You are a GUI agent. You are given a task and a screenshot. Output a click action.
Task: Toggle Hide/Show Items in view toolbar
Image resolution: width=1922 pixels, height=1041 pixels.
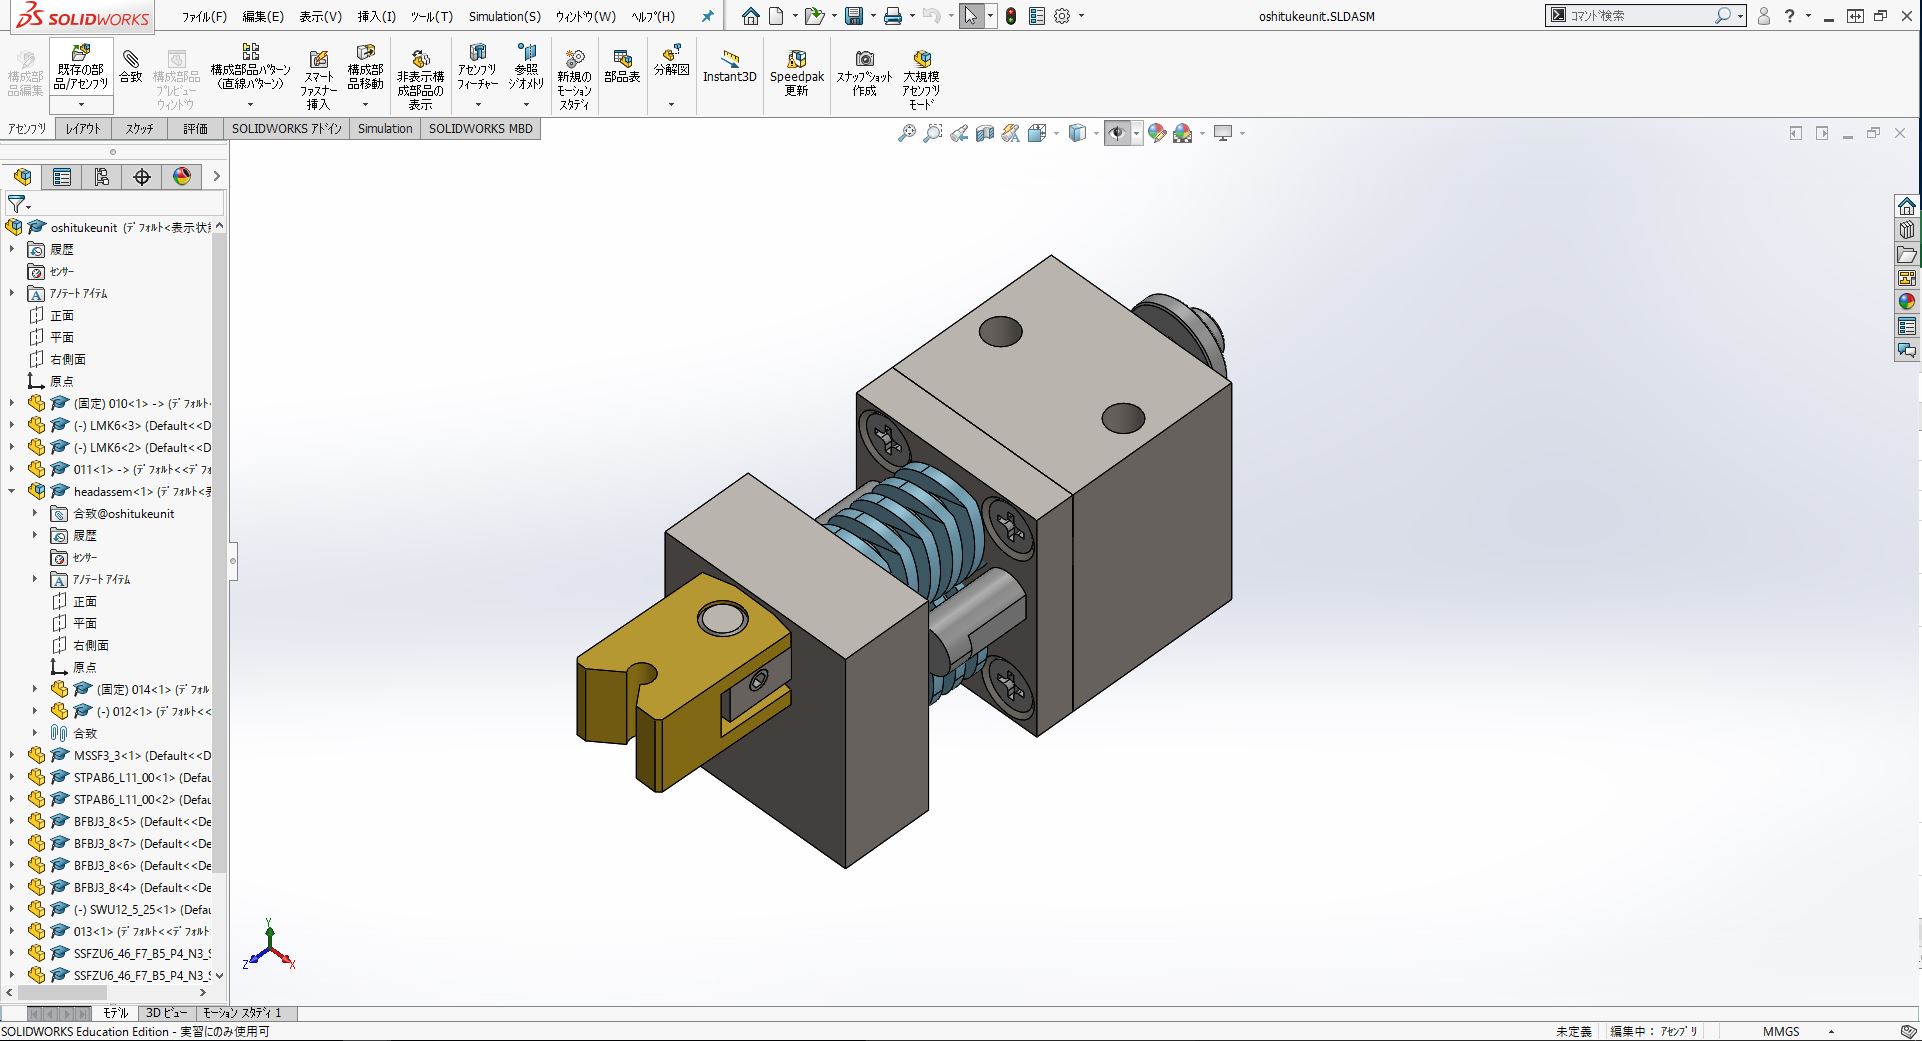click(x=1117, y=133)
